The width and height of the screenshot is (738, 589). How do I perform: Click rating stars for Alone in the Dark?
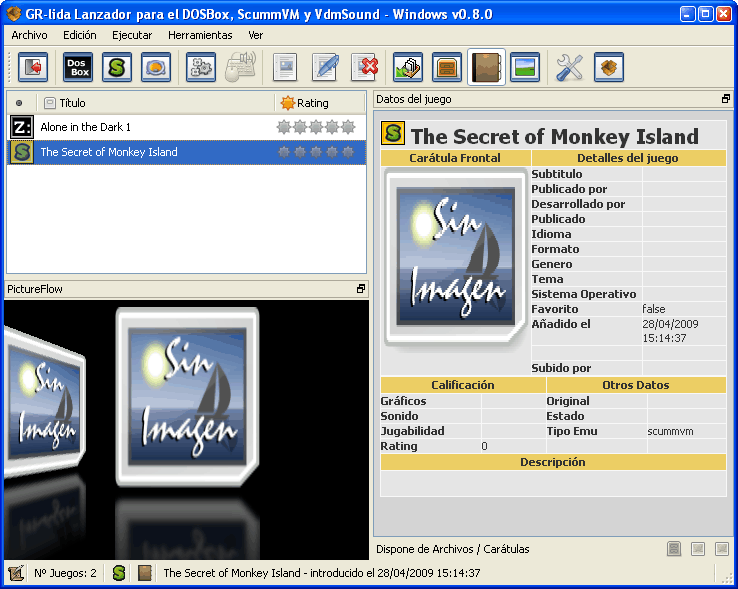316,127
